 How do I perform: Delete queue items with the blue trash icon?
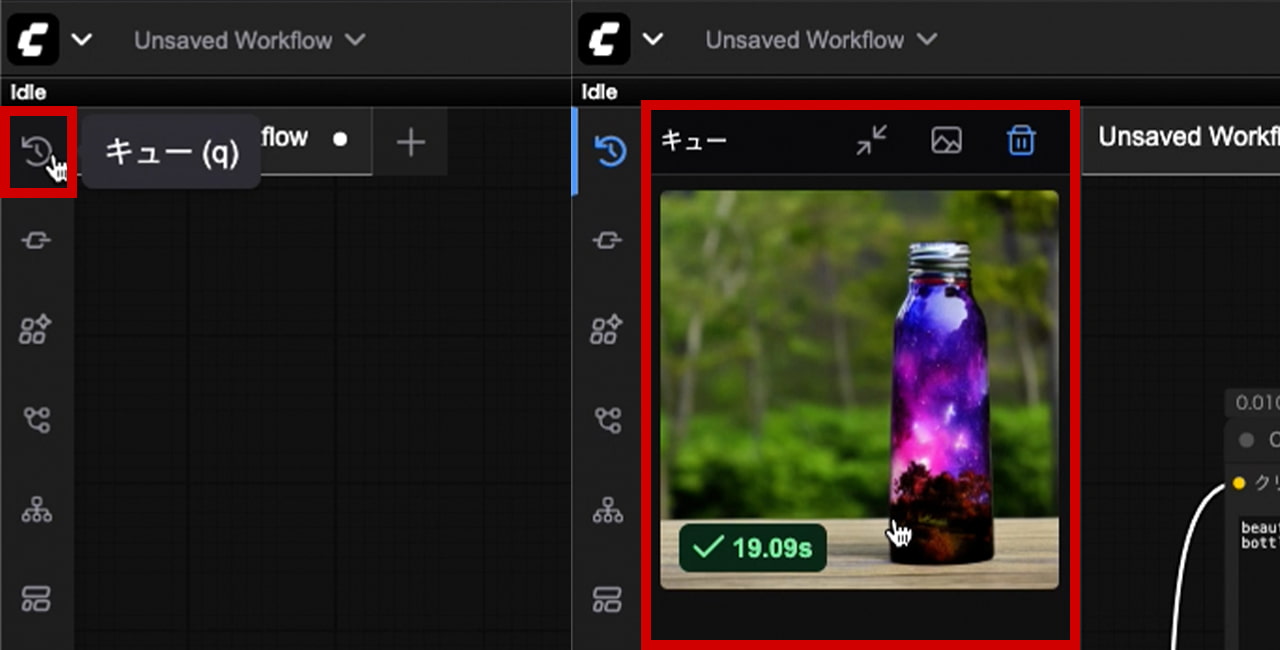click(x=1020, y=141)
